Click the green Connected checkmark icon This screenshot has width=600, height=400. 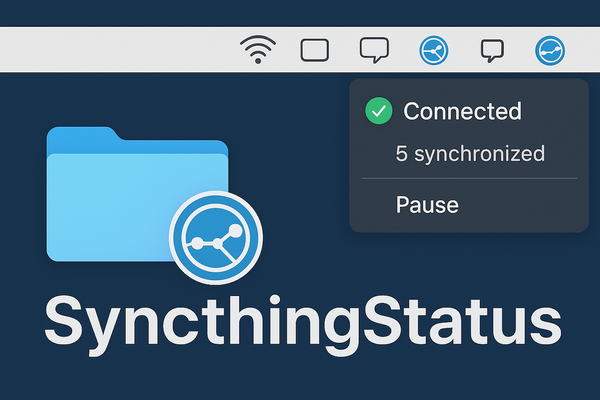click(x=378, y=111)
